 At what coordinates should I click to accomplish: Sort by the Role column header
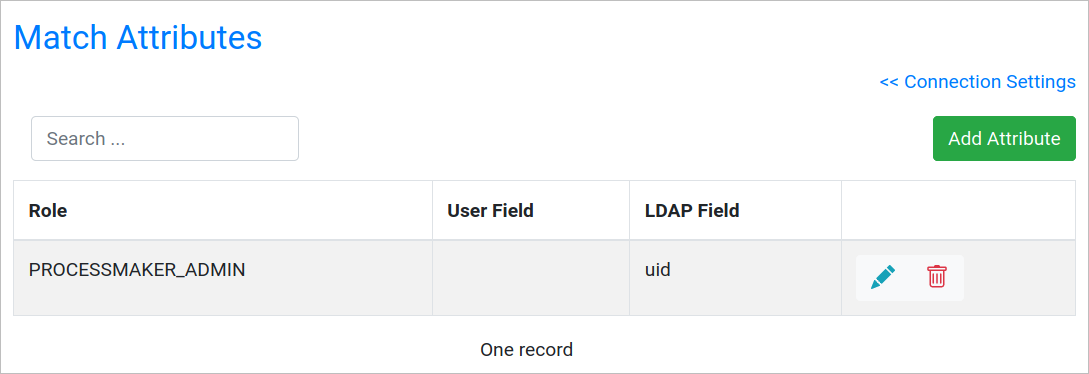pos(48,210)
